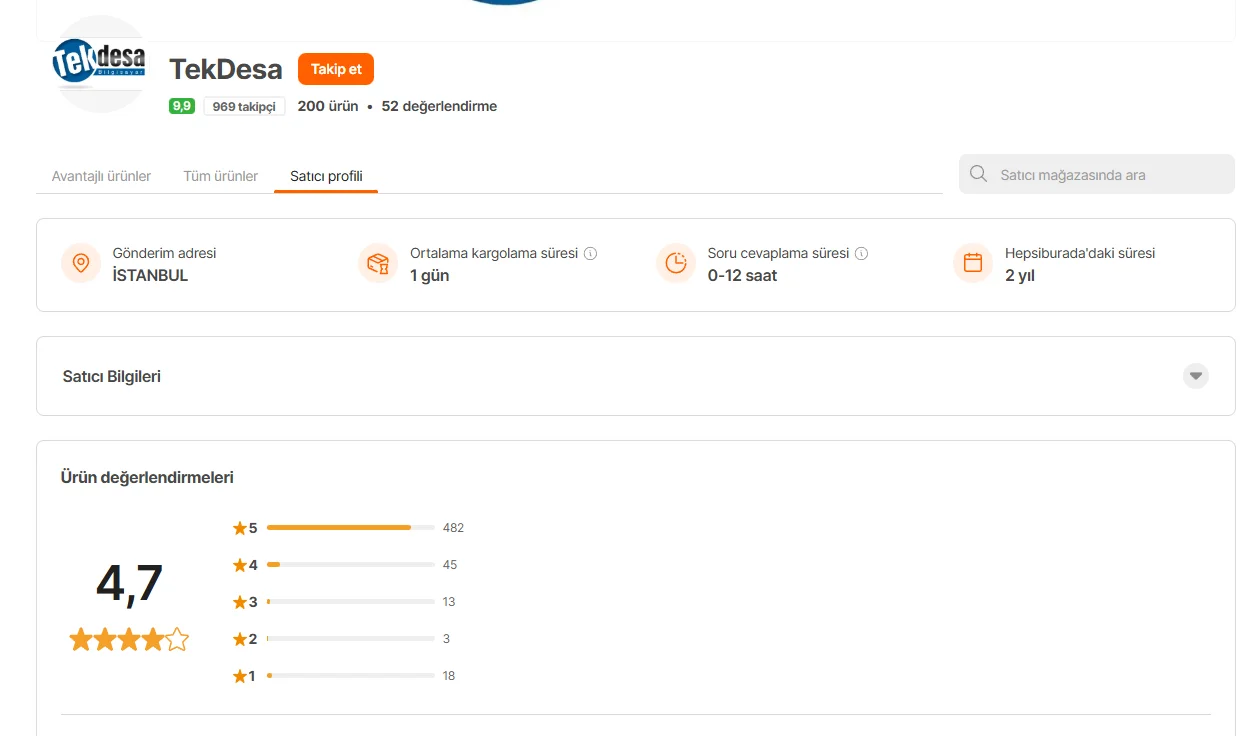Click the 52 değerlendirme text
The image size is (1257, 736).
pyautogui.click(x=439, y=106)
